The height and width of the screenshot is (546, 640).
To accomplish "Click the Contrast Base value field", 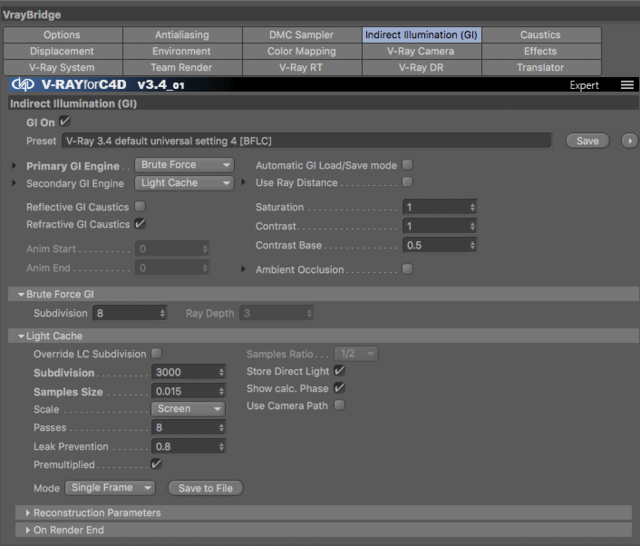I will tap(440, 245).
